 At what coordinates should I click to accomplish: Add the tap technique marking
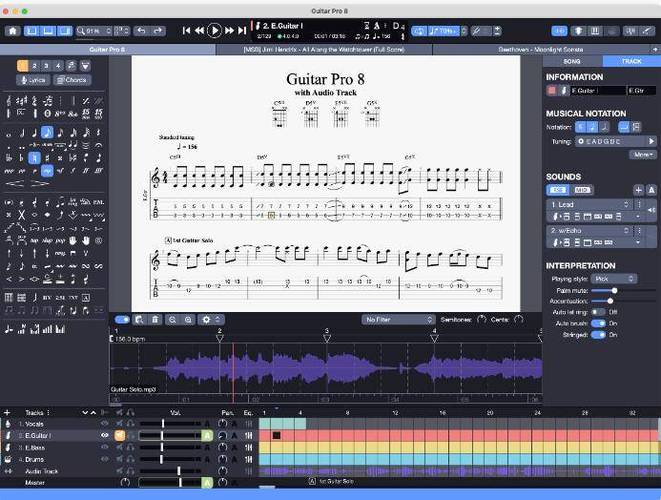click(x=34, y=241)
